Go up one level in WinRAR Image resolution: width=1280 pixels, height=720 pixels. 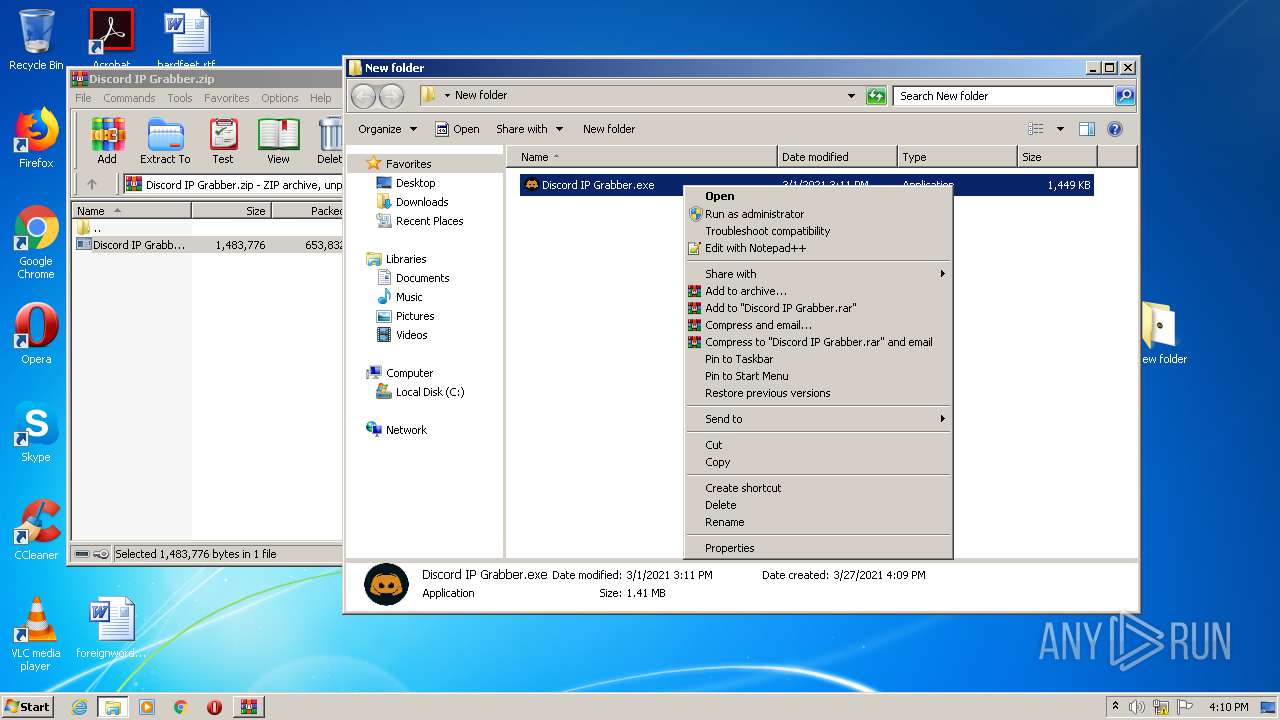(x=92, y=184)
